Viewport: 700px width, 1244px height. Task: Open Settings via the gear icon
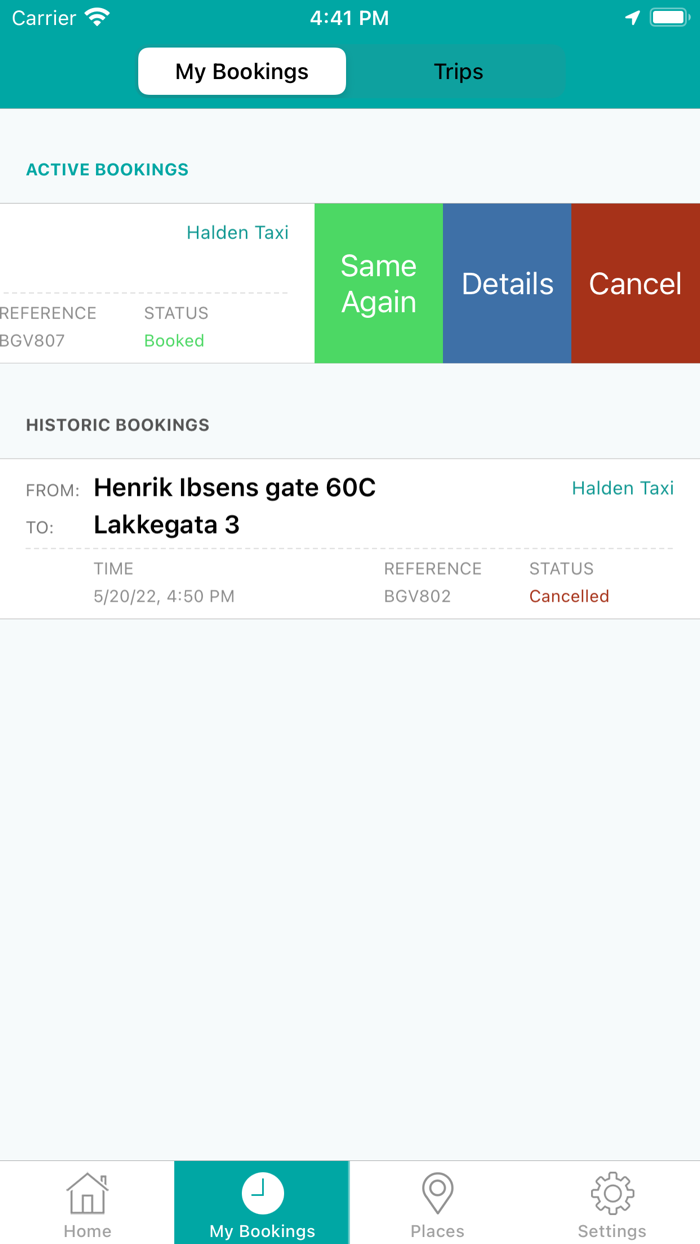(612, 1192)
